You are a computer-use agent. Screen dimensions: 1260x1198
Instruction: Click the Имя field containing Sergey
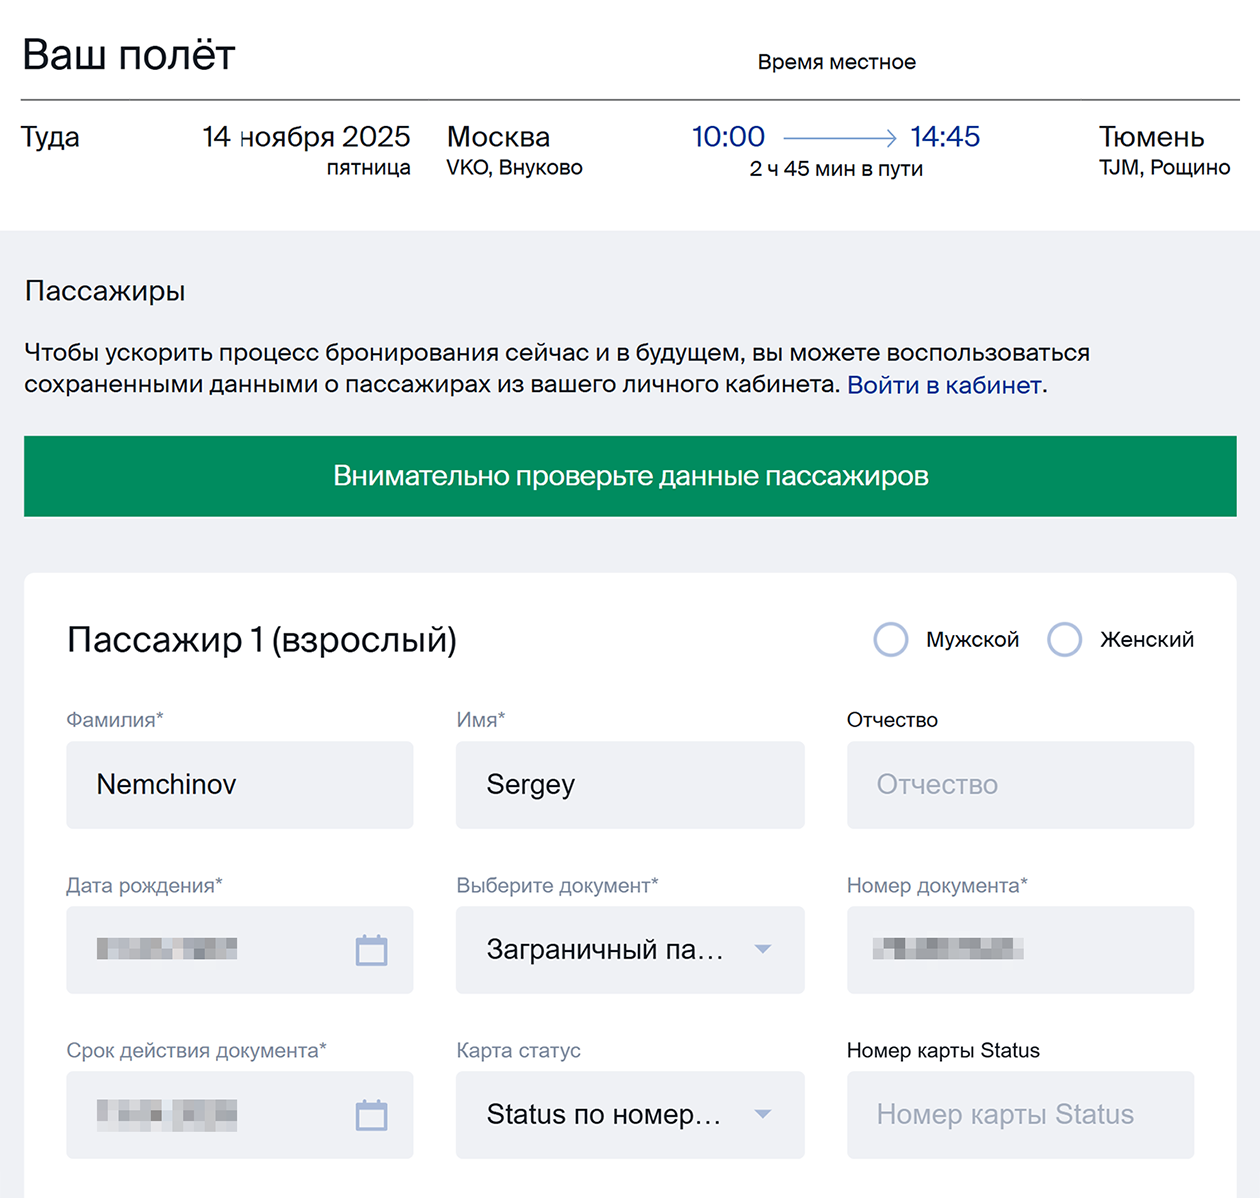630,785
